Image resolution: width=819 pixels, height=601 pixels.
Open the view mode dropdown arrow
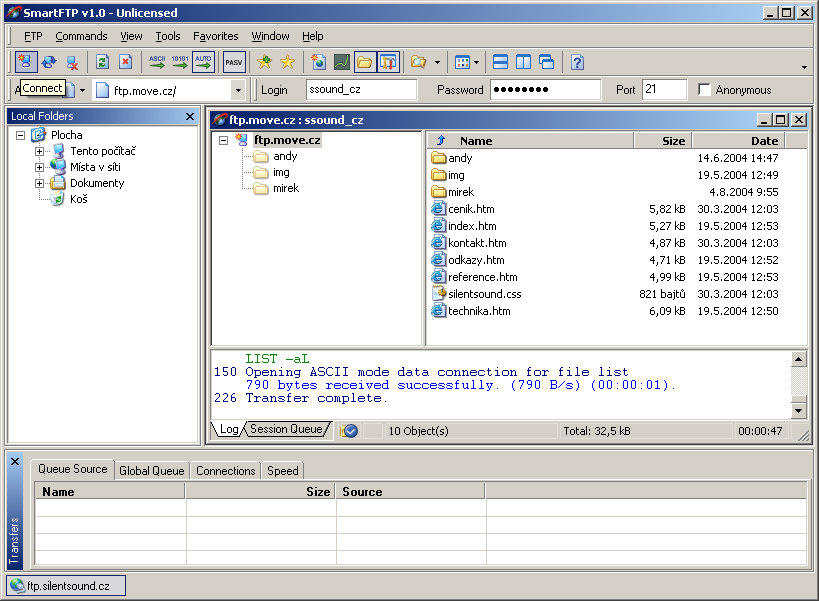tap(476, 63)
